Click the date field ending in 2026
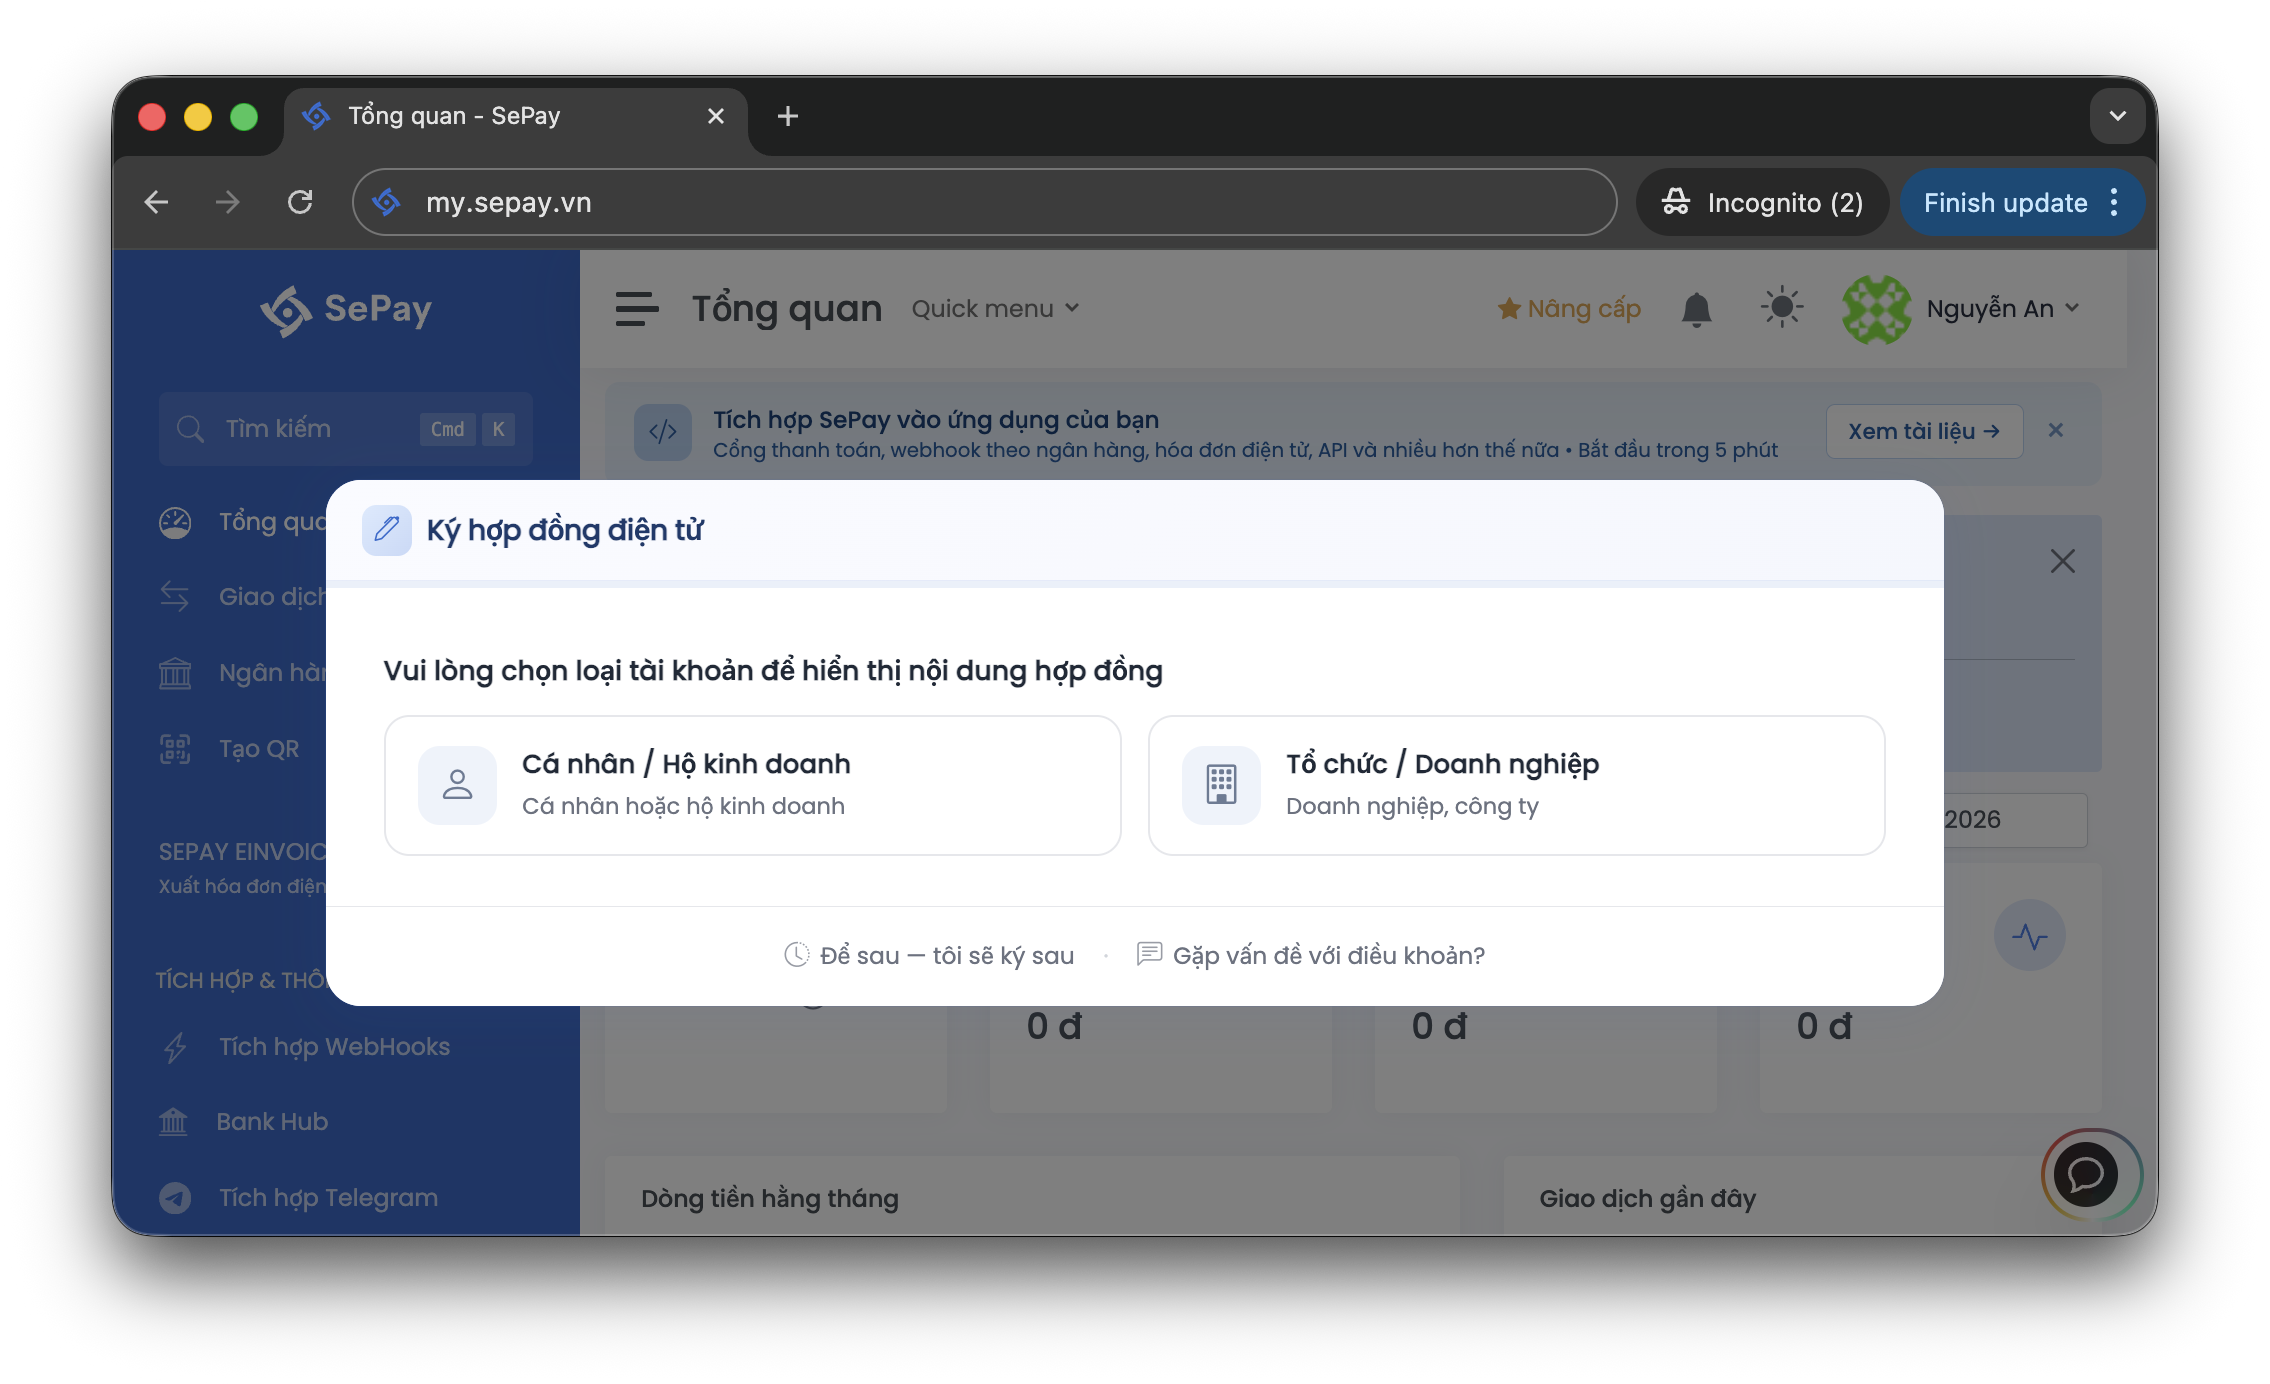Viewport: 2270px width, 1384px height. pyautogui.click(x=2014, y=820)
